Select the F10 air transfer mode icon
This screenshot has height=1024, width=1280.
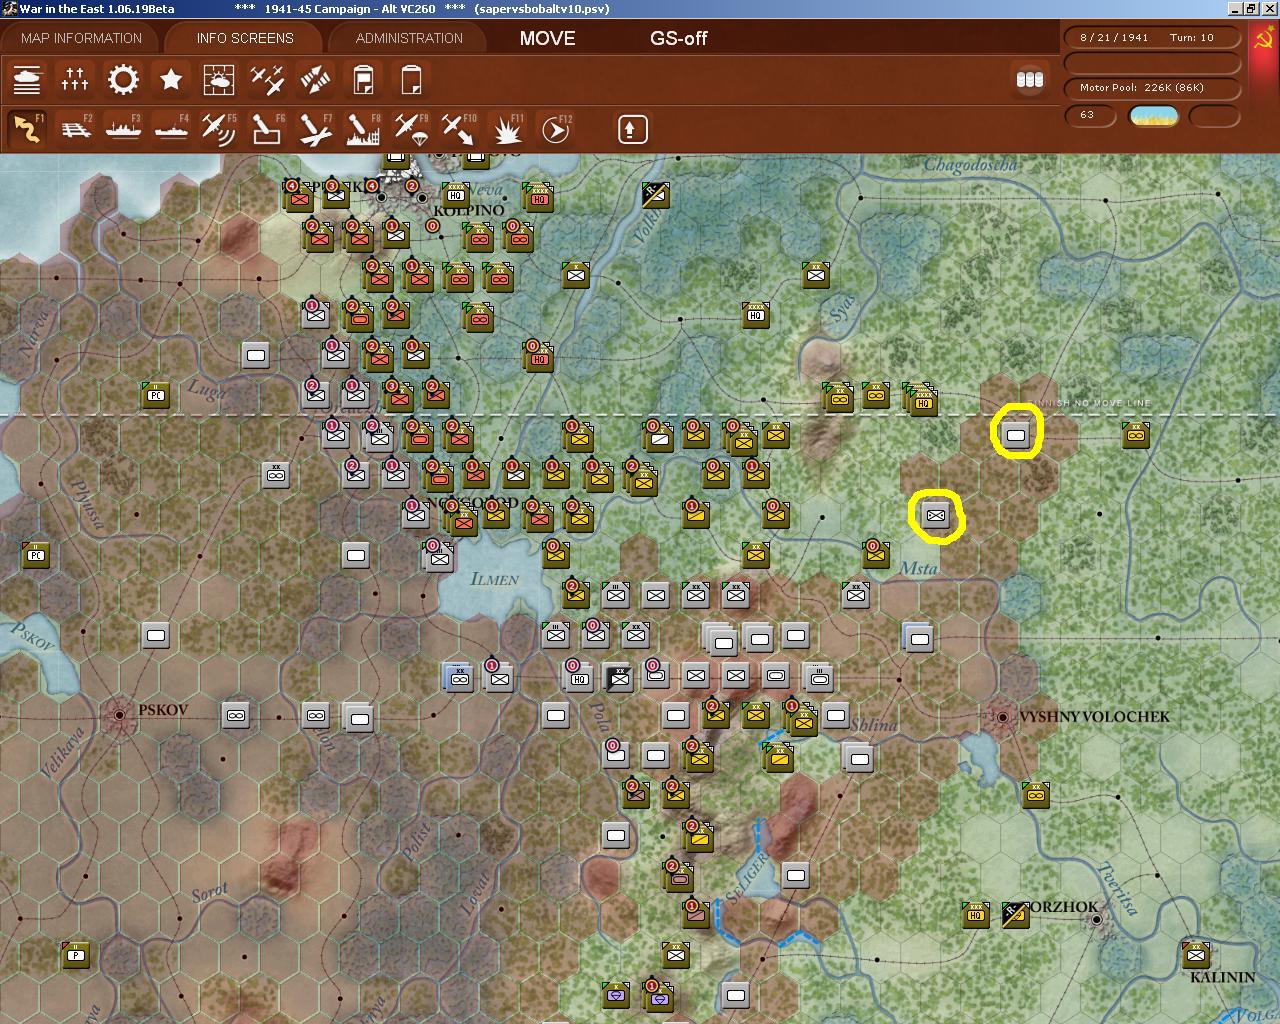pos(459,129)
